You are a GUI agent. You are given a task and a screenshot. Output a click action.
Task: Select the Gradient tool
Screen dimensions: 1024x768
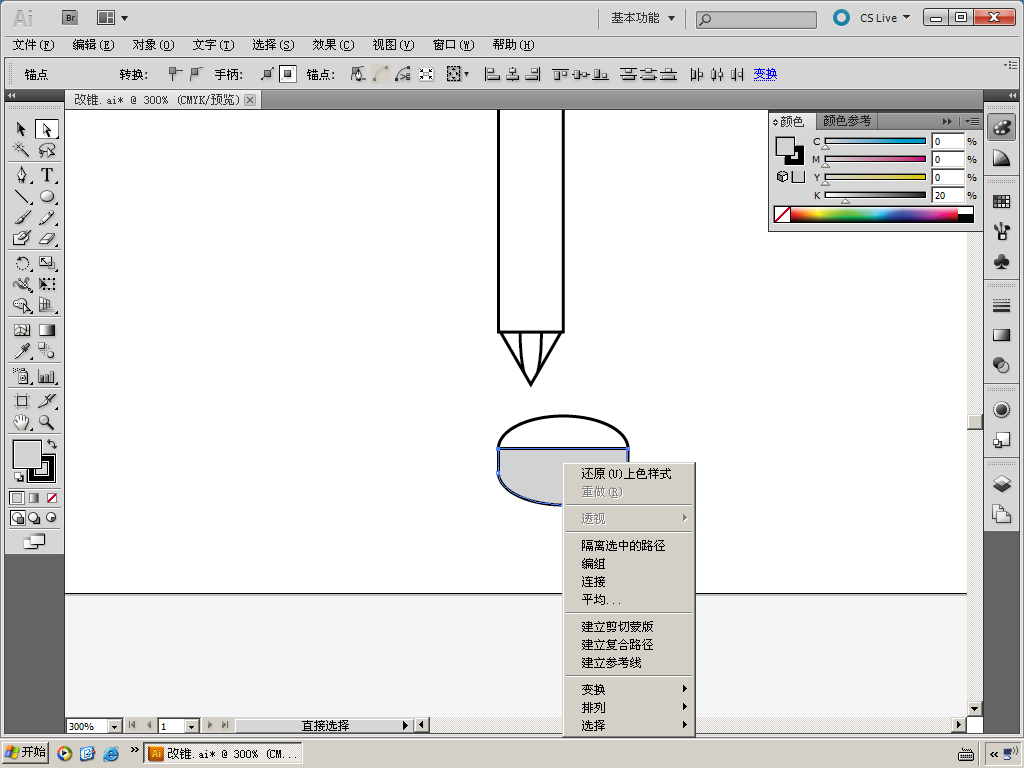click(x=46, y=330)
